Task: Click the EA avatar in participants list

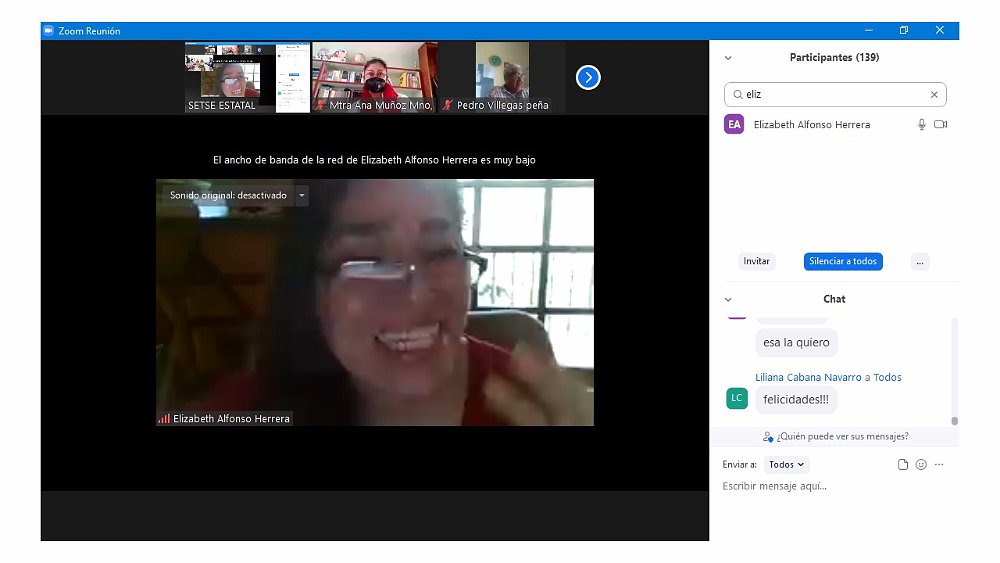Action: point(734,125)
